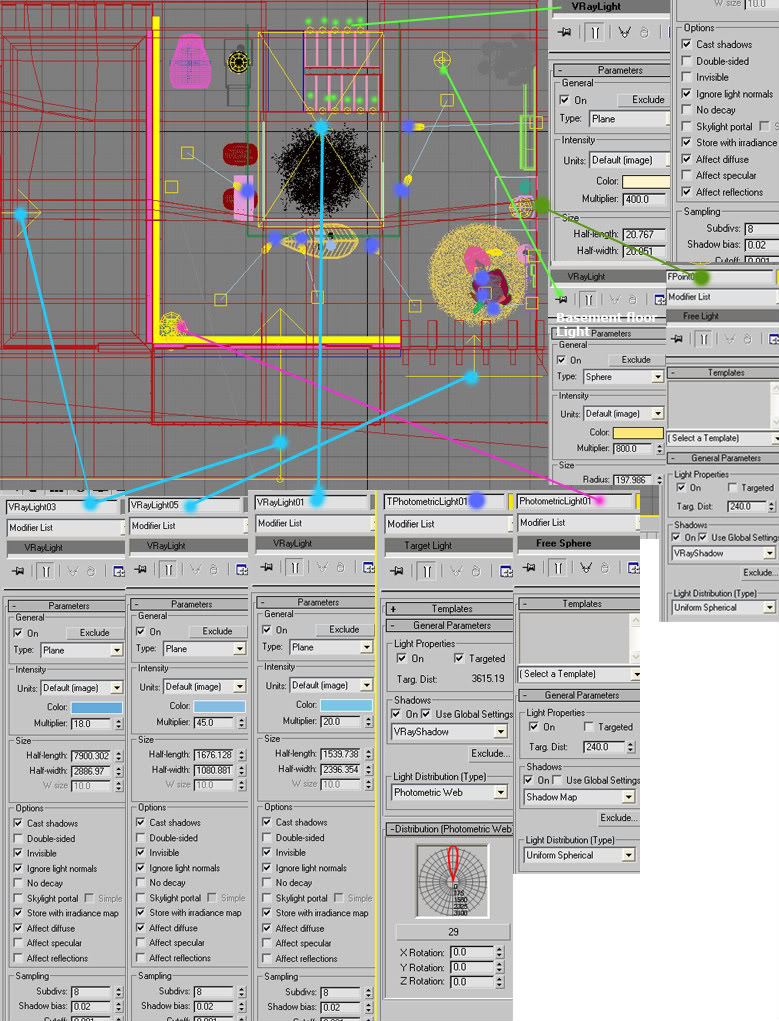This screenshot has height=1021, width=779.
Task: Click Exclude... below the Shadow Map dropdown
Action: (617, 818)
